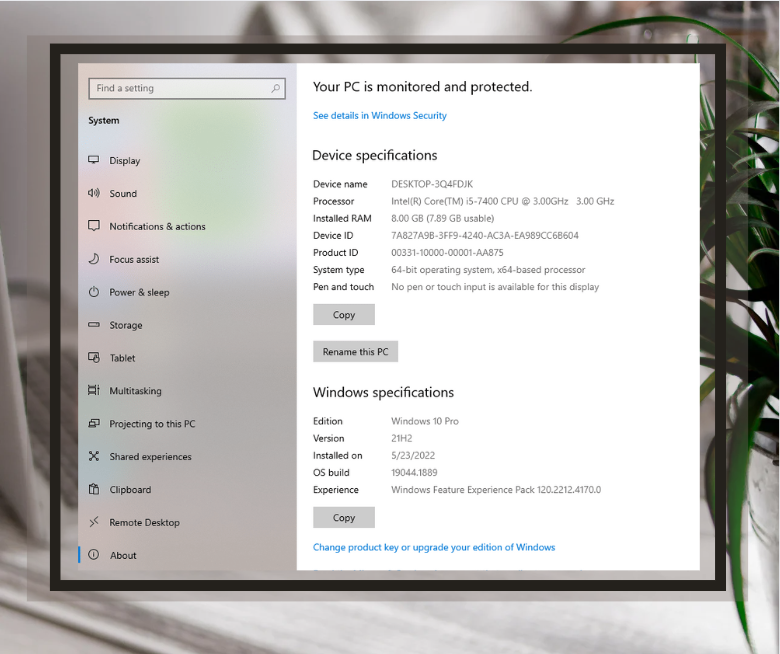Image resolution: width=780 pixels, height=654 pixels.
Task: Click the No pen or touch input text
Action: [495, 286]
